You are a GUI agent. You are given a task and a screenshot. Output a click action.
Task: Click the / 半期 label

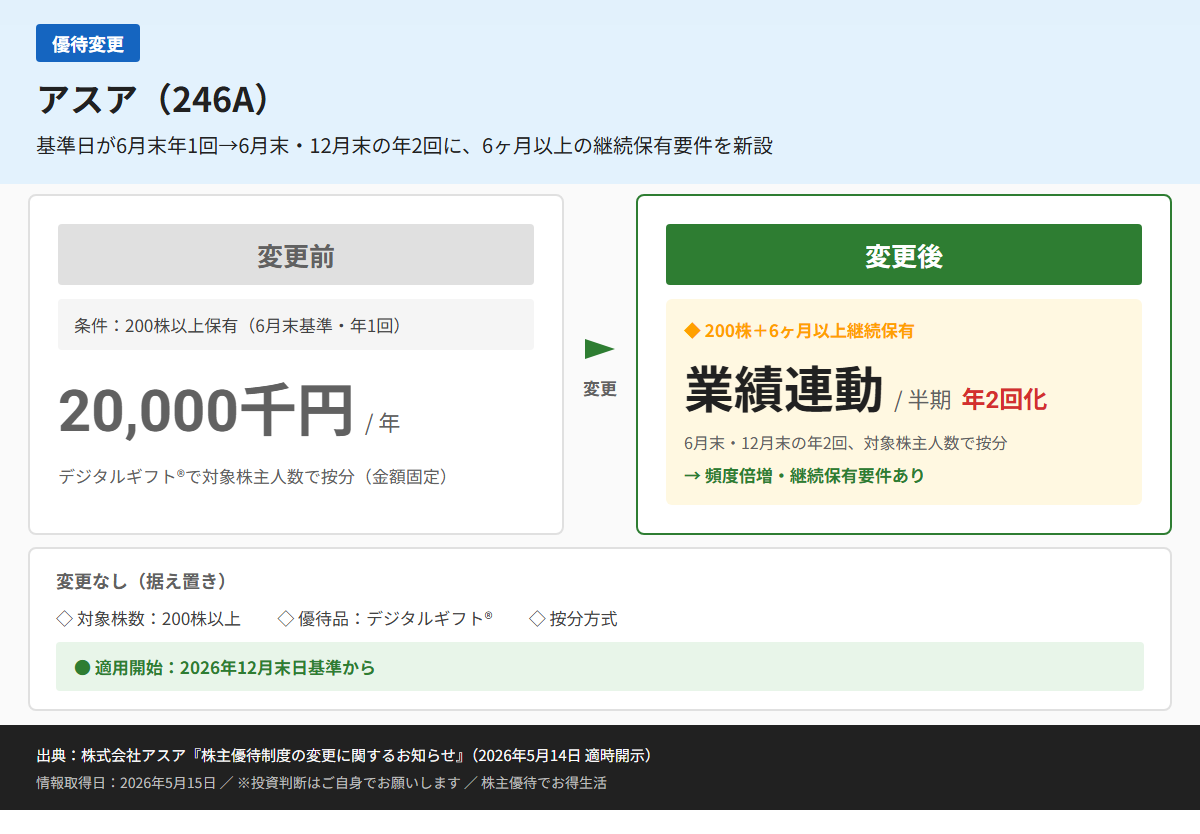click(923, 401)
